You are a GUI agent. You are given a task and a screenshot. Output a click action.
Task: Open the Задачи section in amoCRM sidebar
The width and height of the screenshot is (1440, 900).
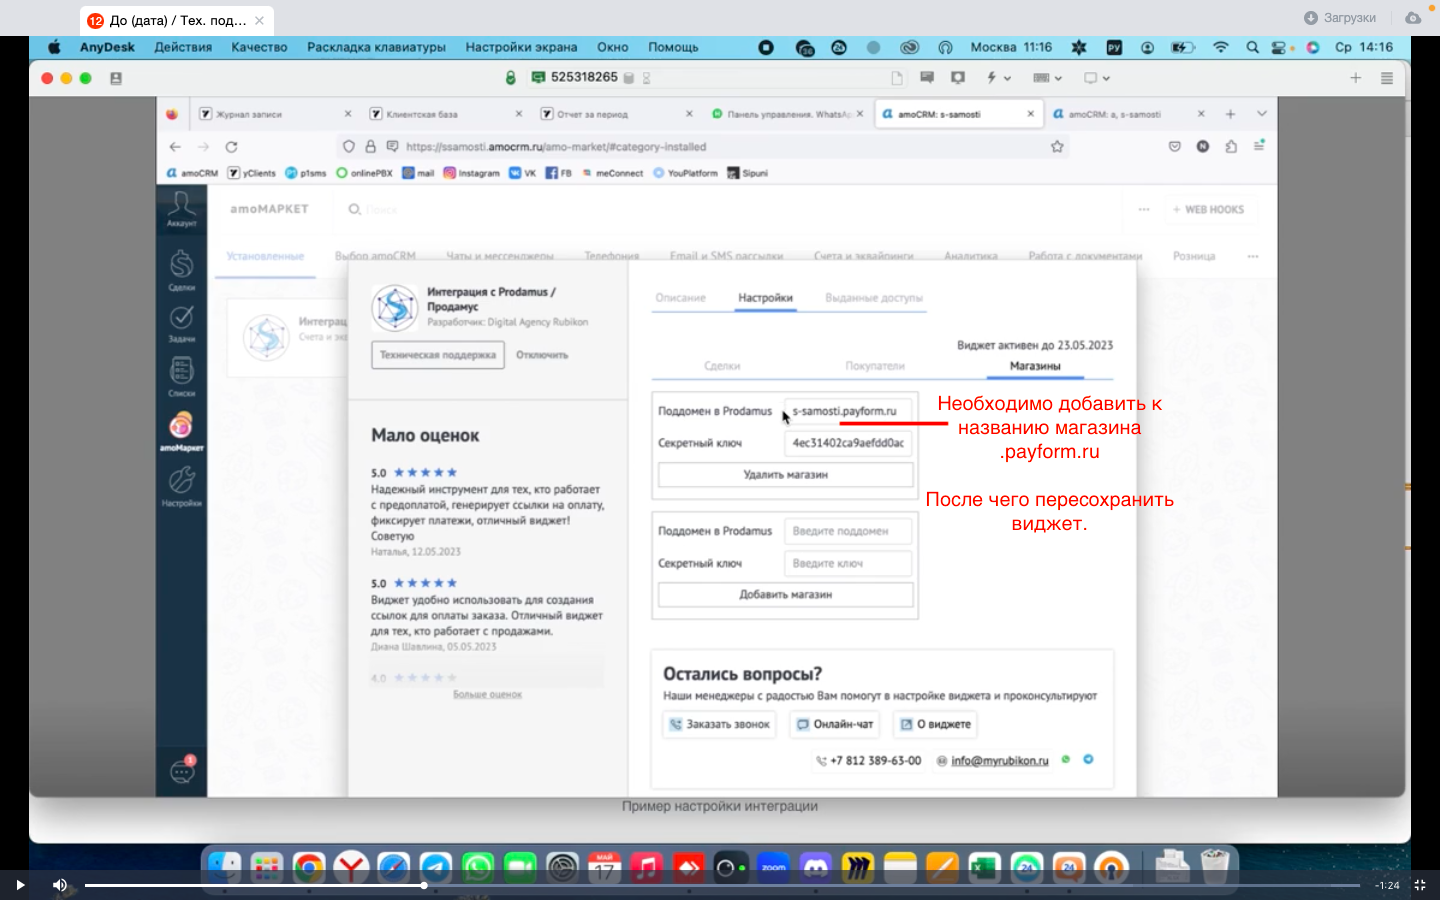181,323
